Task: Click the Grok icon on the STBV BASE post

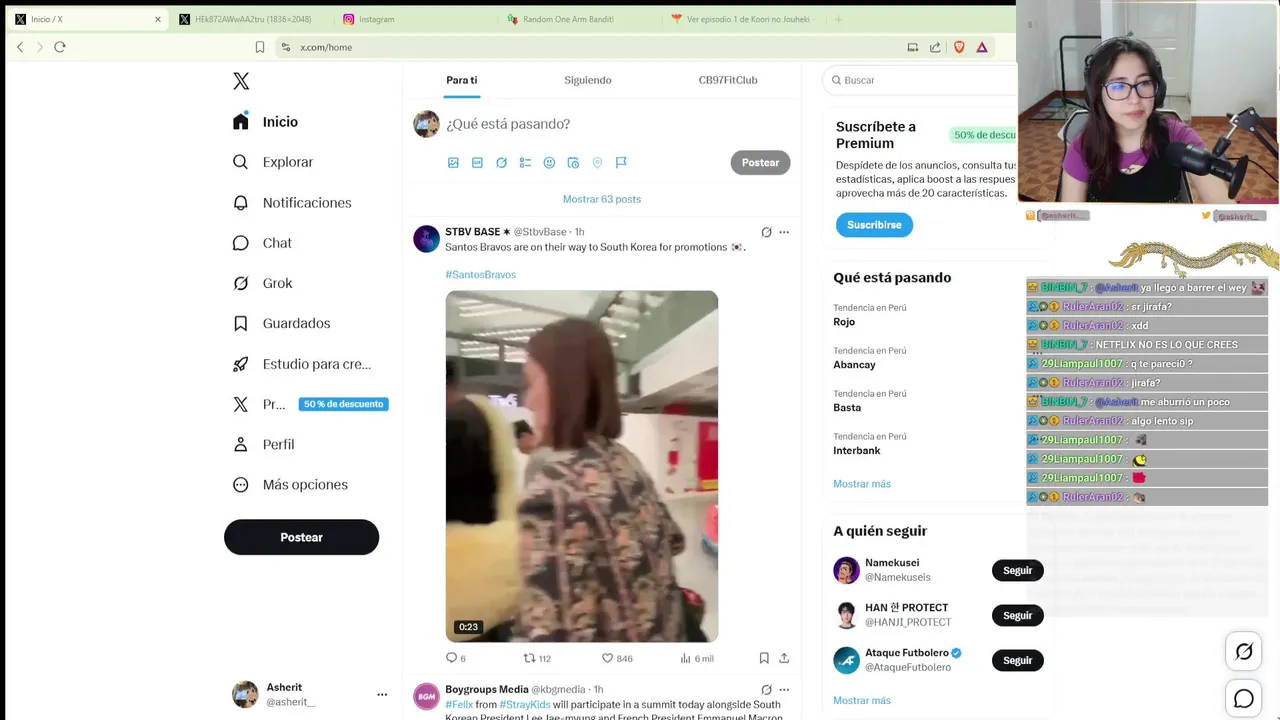Action: point(766,232)
